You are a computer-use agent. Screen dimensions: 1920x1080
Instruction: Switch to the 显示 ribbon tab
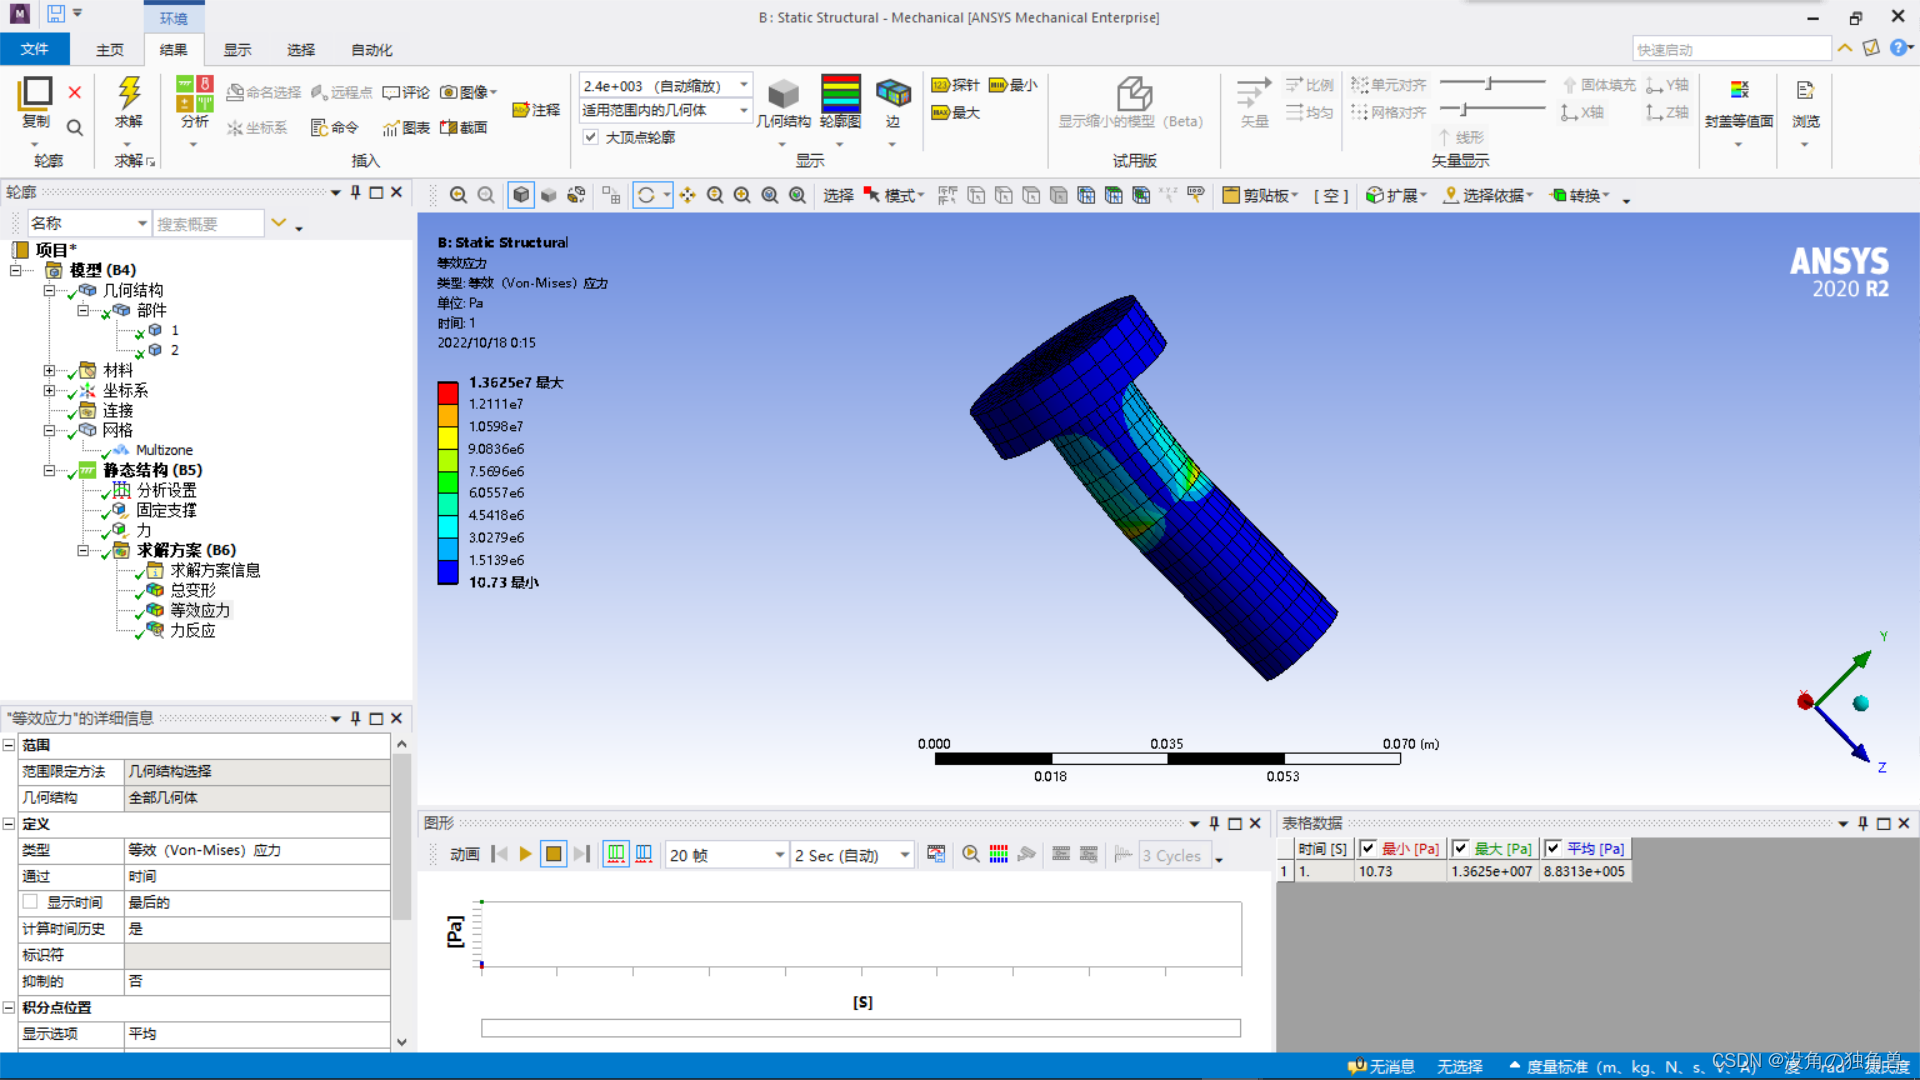237,49
